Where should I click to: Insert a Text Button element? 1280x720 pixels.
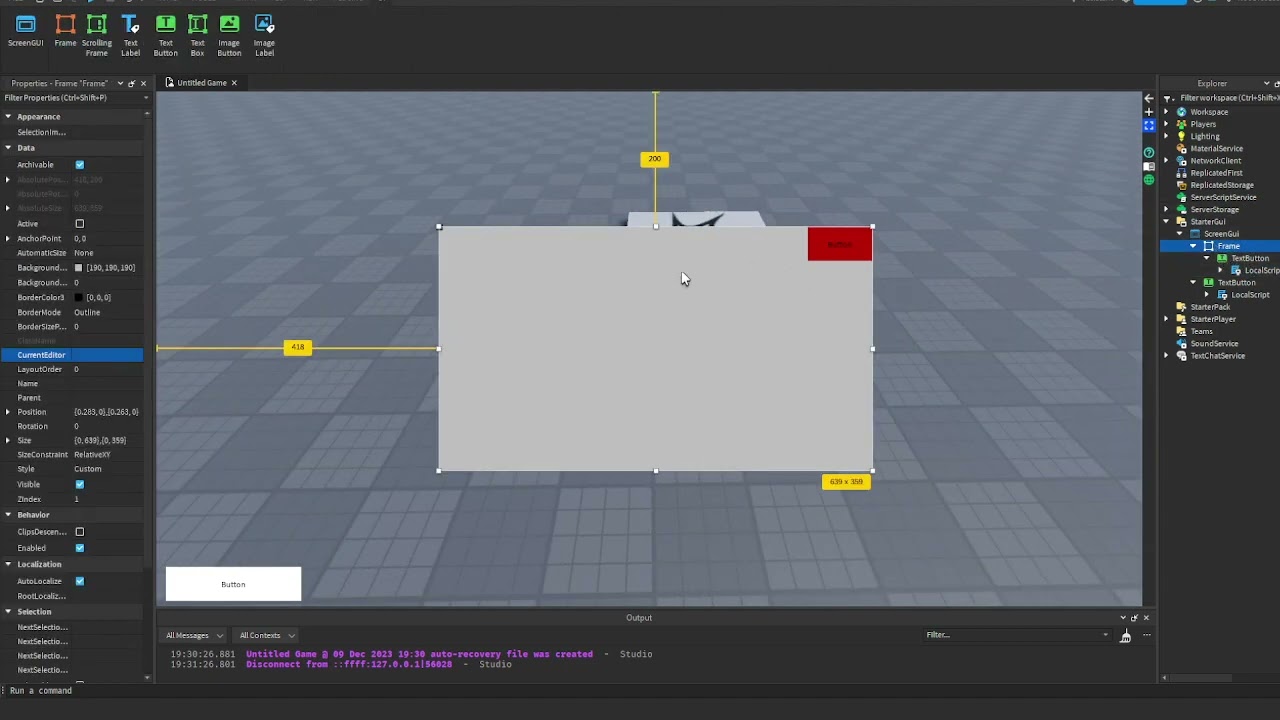pyautogui.click(x=166, y=36)
